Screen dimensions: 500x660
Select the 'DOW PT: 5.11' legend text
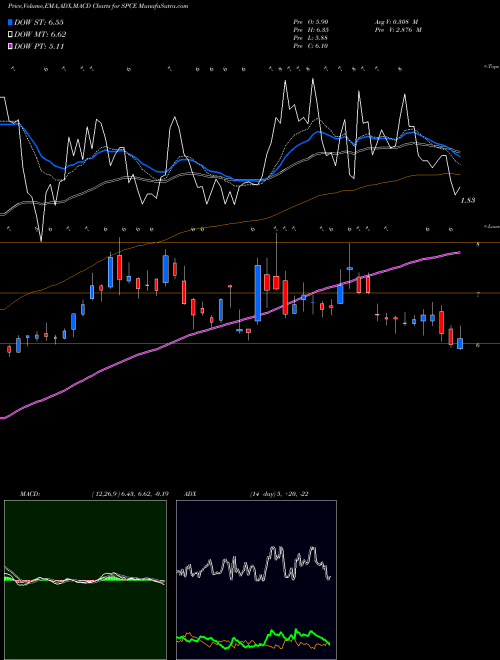pos(39,46)
